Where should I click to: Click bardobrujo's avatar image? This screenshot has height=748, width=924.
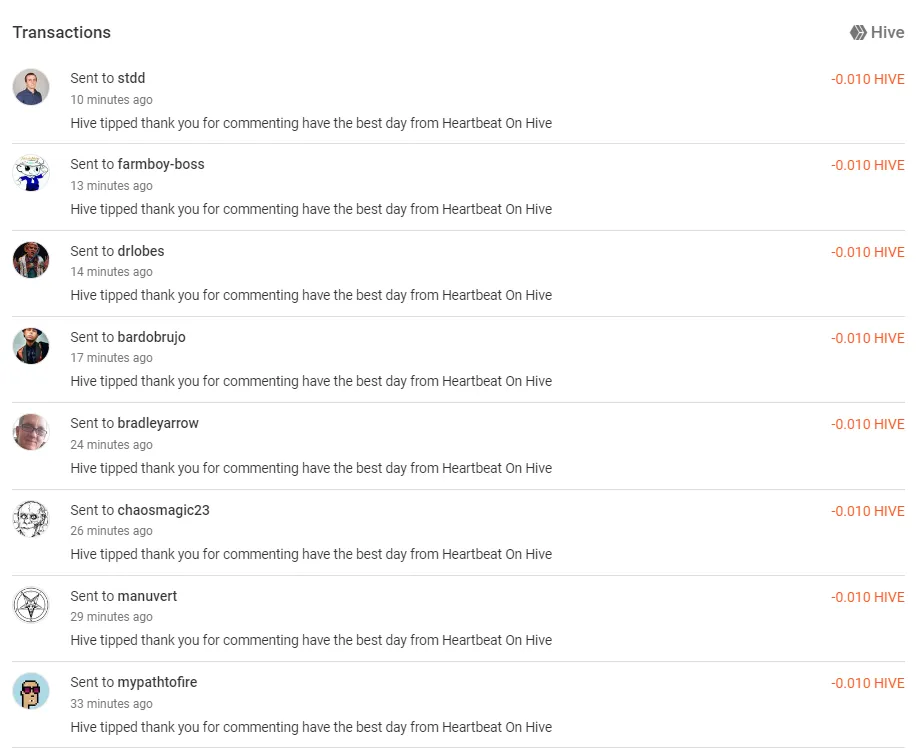click(x=31, y=345)
